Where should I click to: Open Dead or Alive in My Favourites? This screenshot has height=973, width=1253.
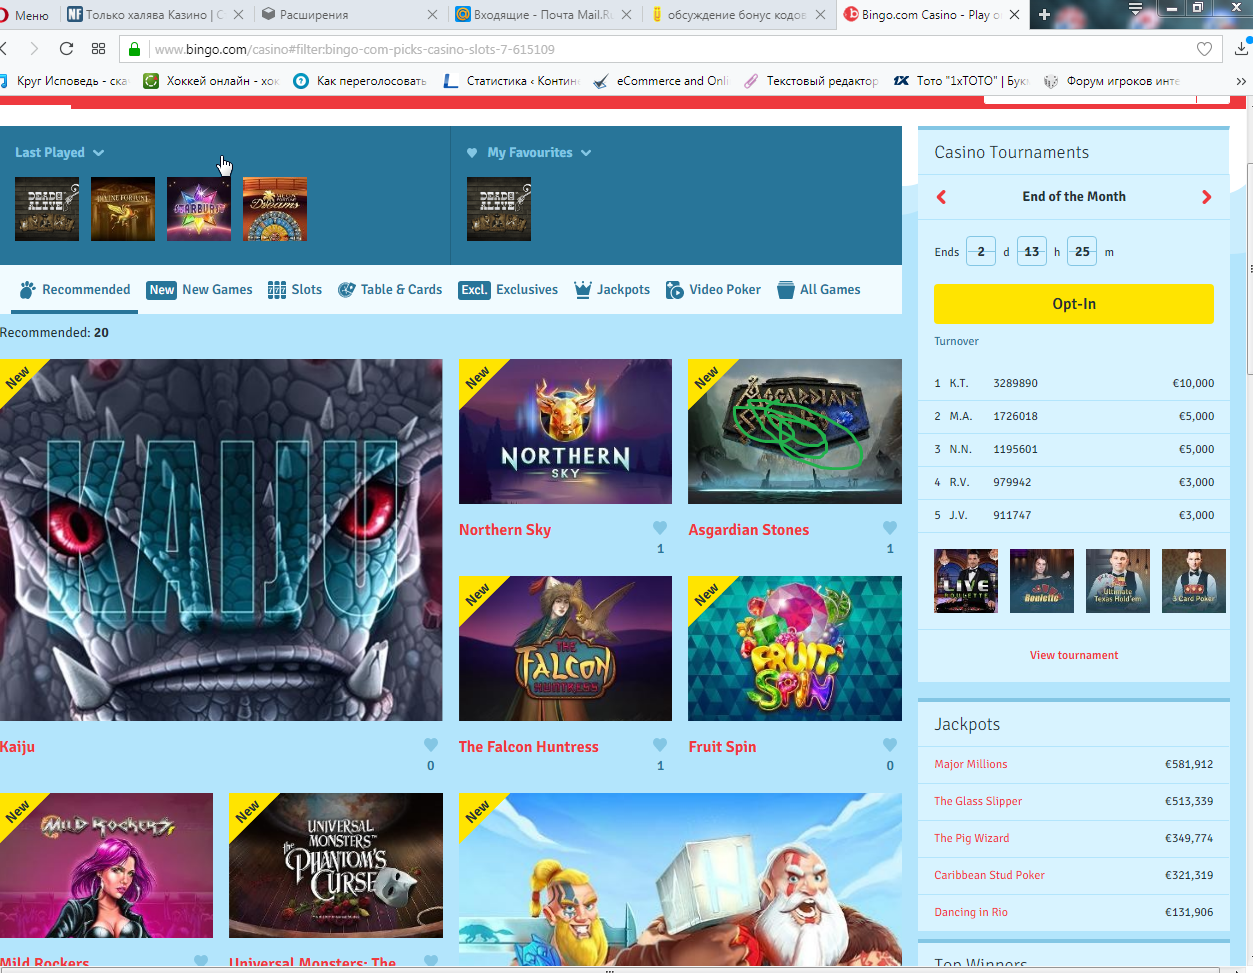click(x=499, y=209)
